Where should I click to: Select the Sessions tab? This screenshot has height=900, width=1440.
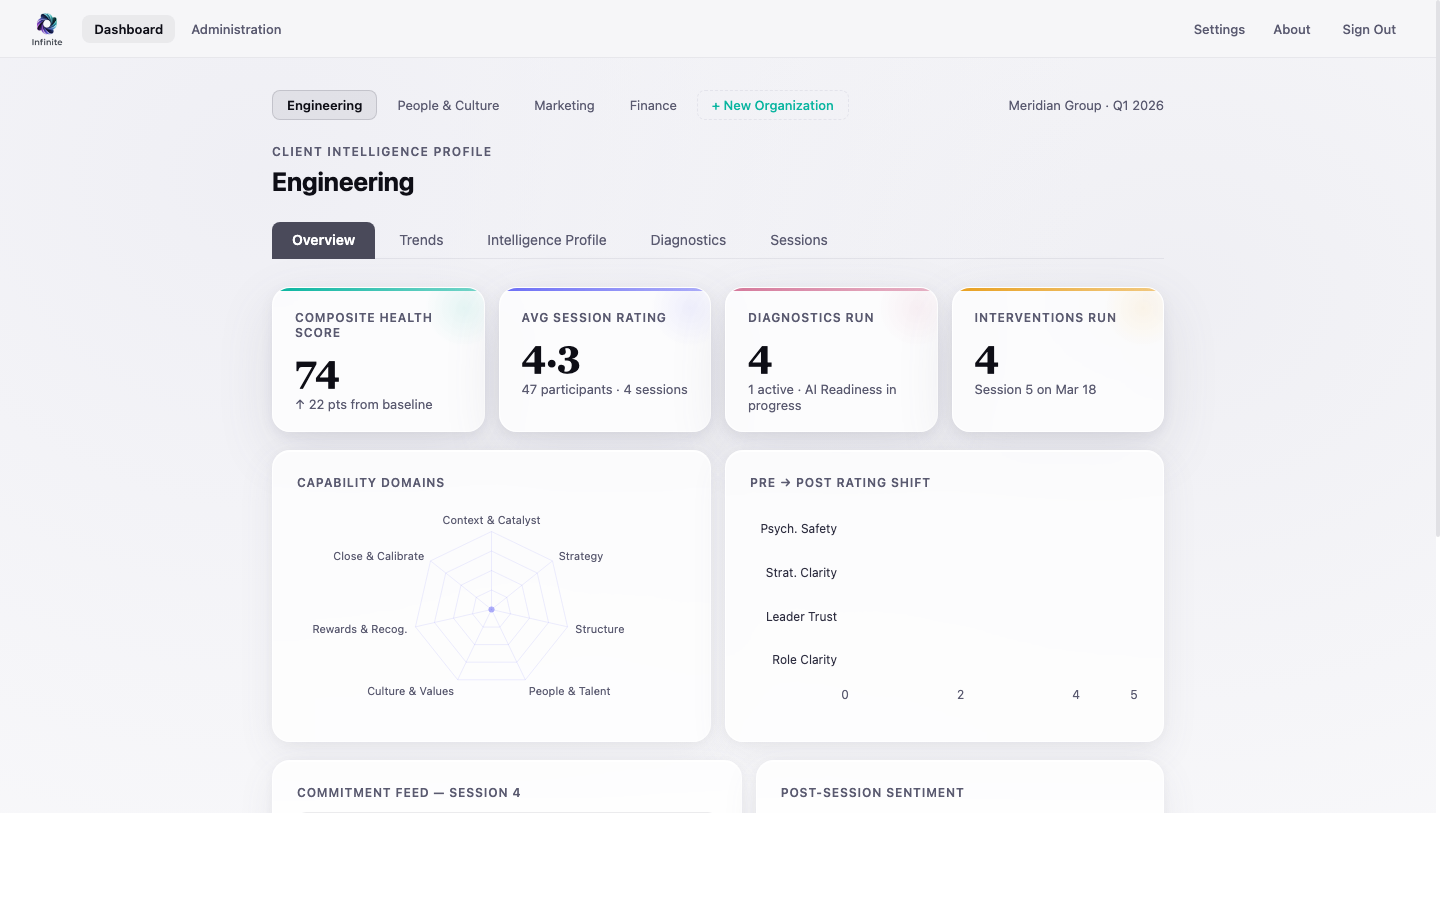tap(798, 240)
